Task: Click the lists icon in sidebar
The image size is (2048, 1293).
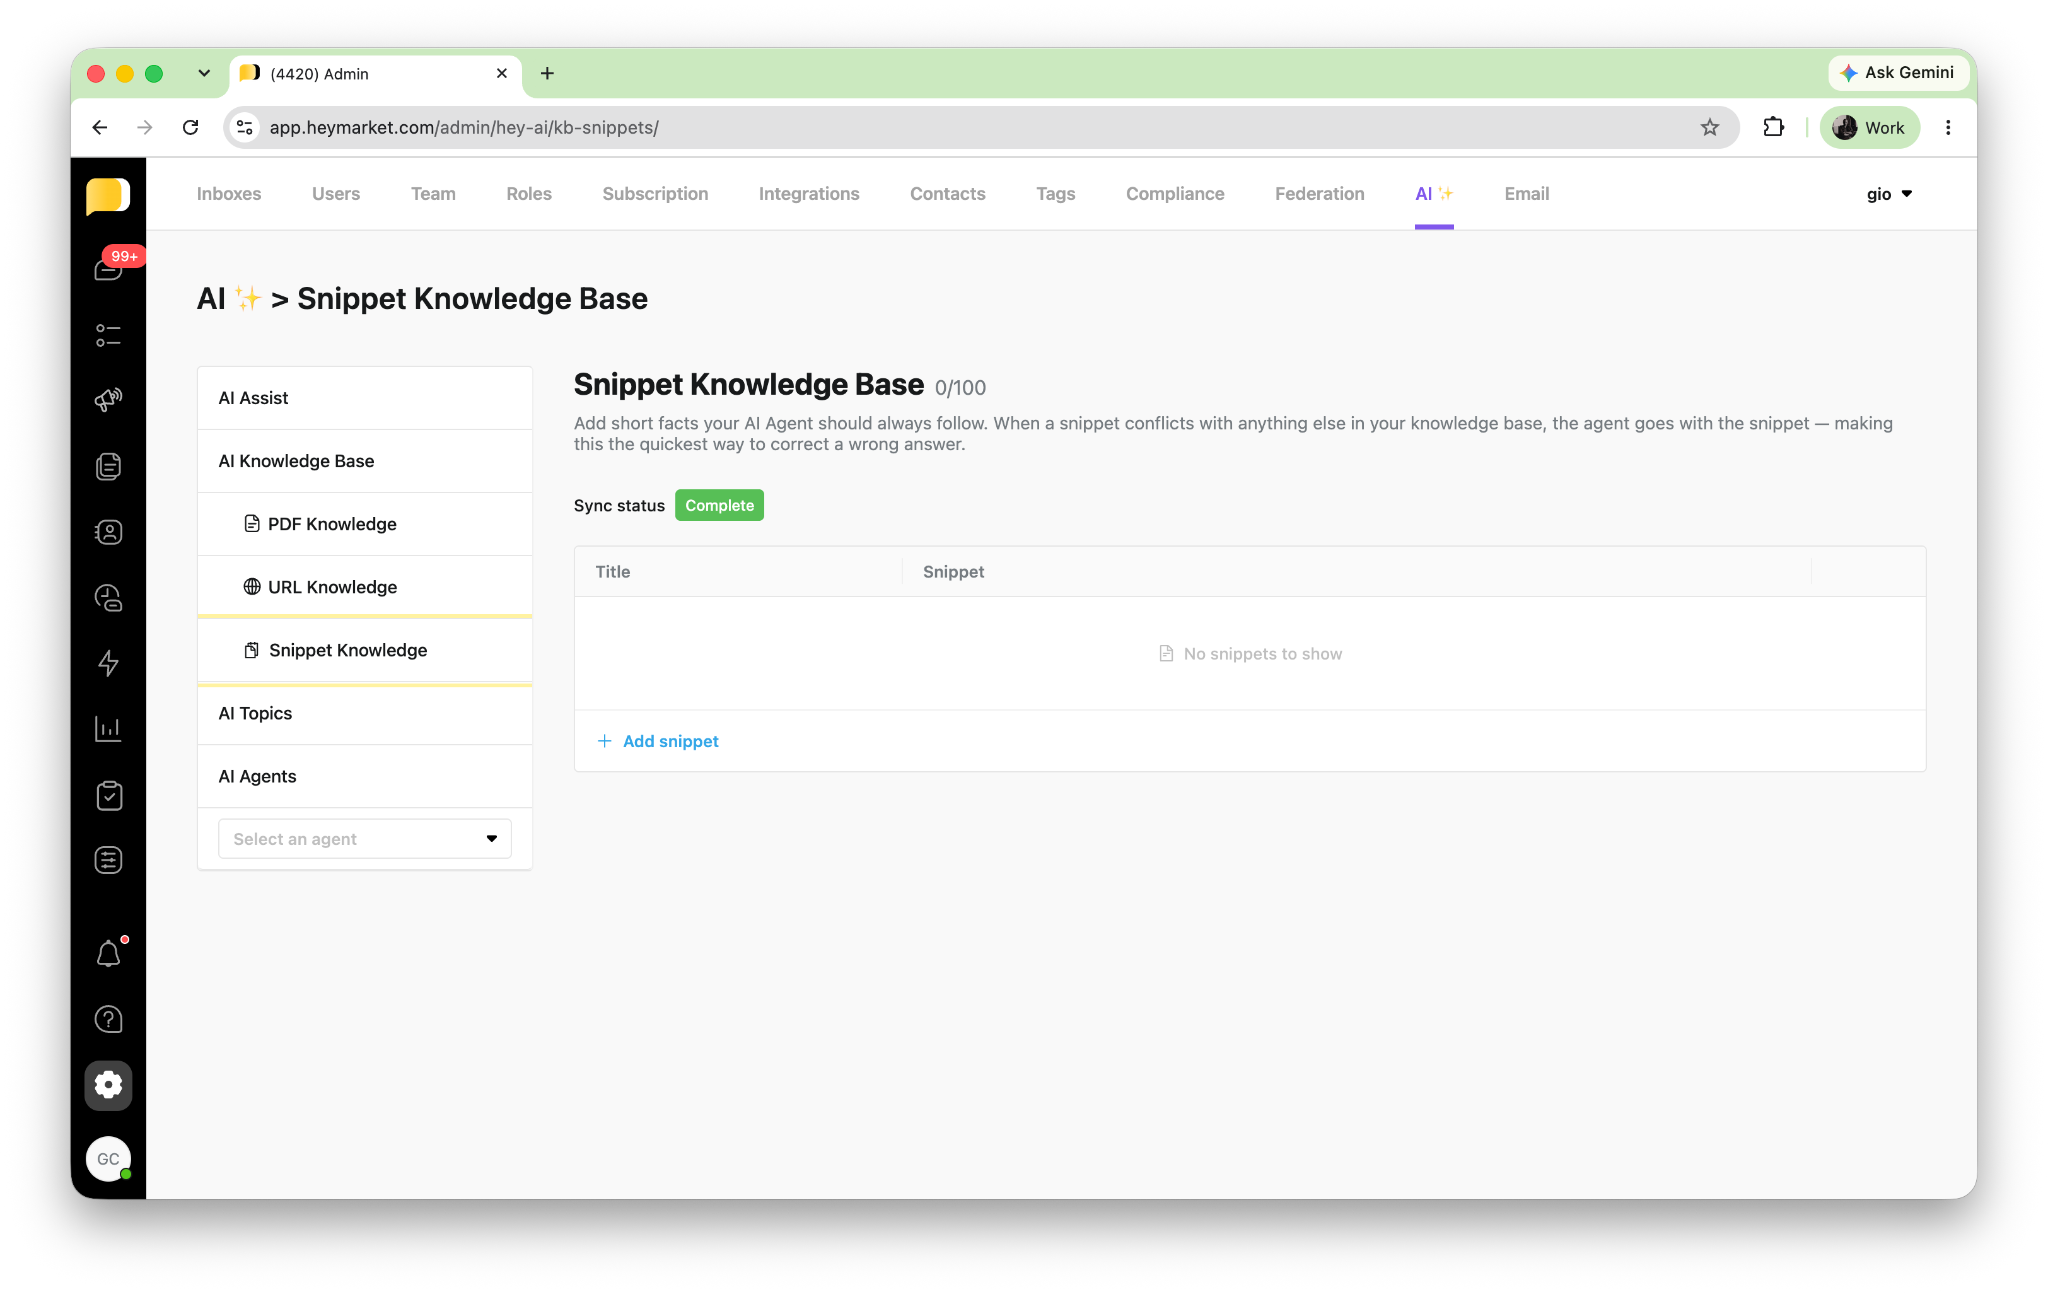Action: [x=108, y=335]
